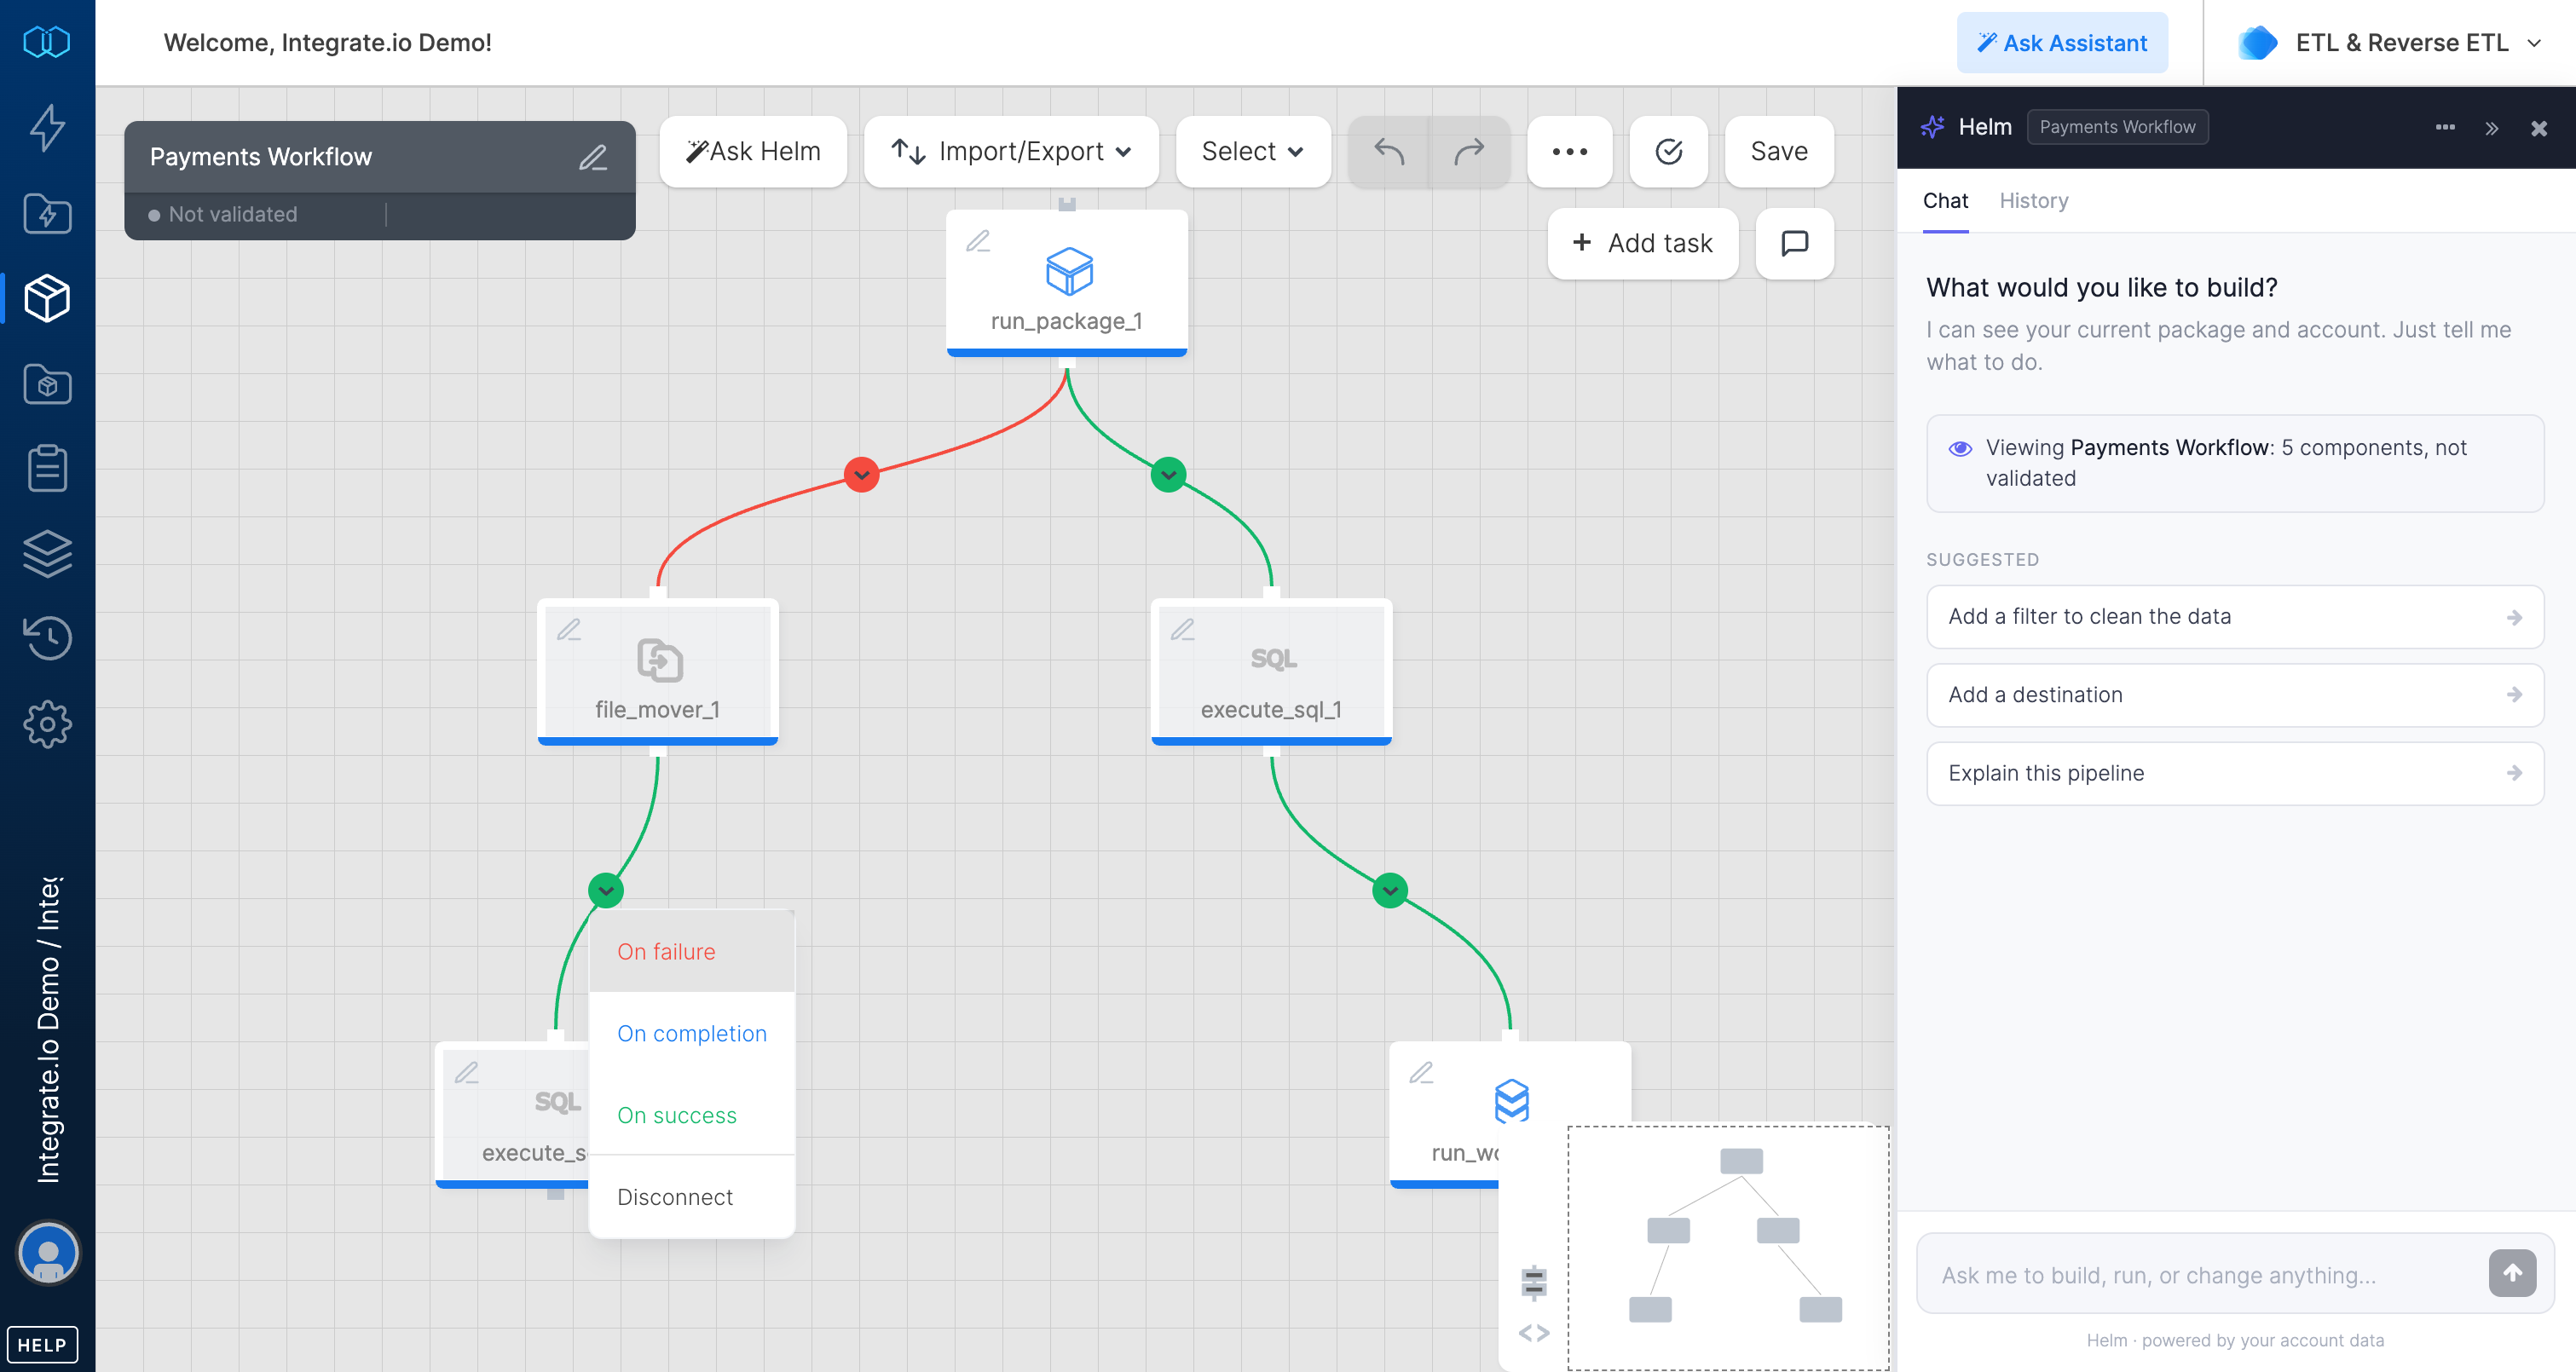Screen dimensions: 2576x1372
Task: Edit the Payments Workflow name pencil icon
Action: pos(593,157)
